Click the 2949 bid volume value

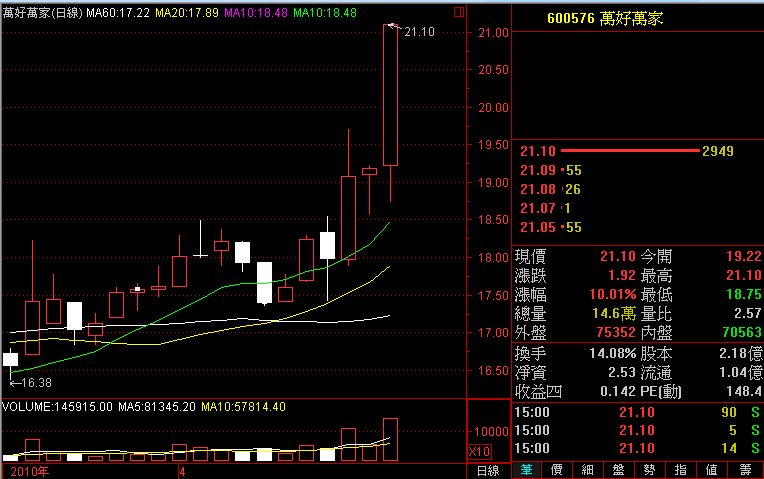coord(718,151)
